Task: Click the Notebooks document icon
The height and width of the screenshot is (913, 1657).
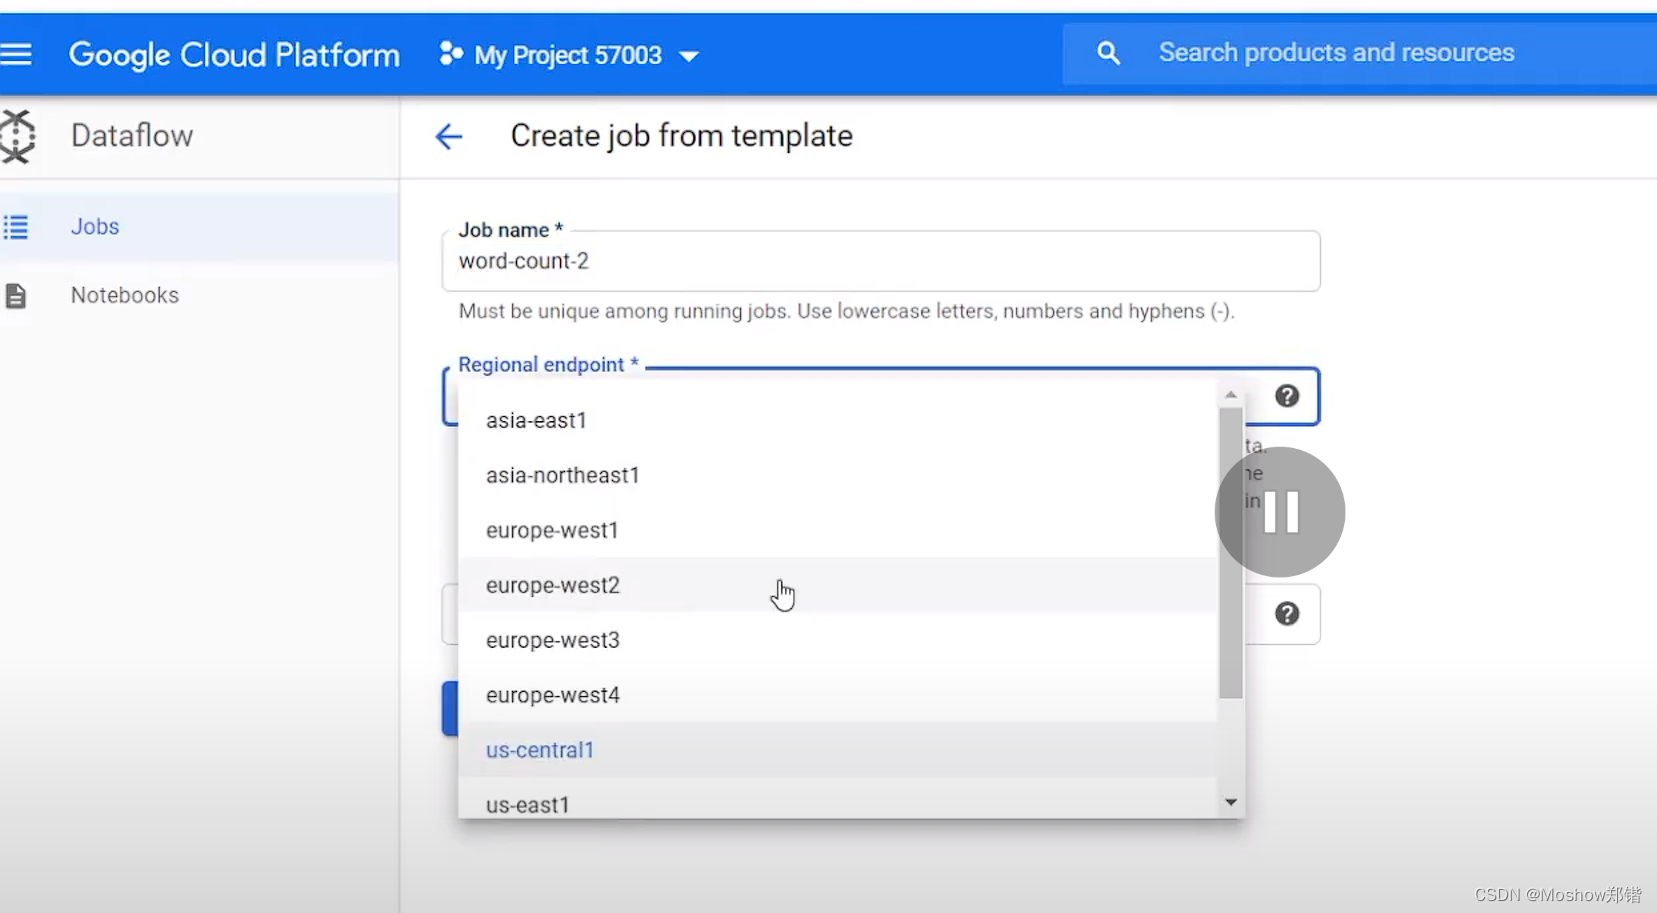Action: pyautogui.click(x=15, y=296)
